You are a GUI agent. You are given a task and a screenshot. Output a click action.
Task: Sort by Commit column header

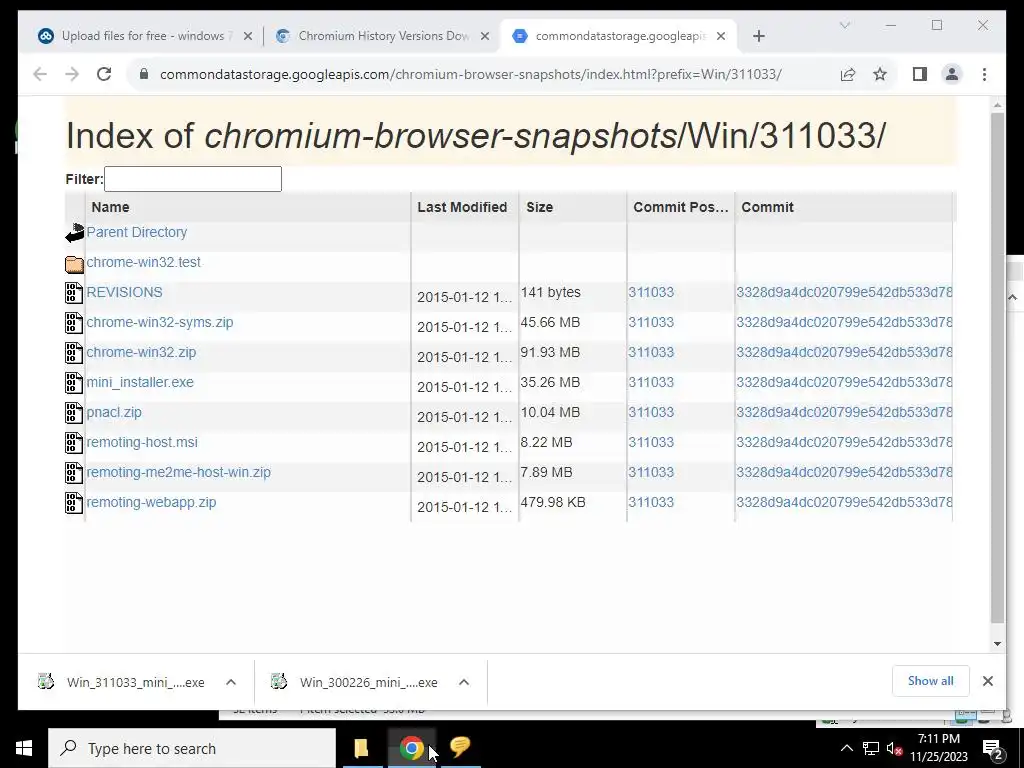coord(767,207)
